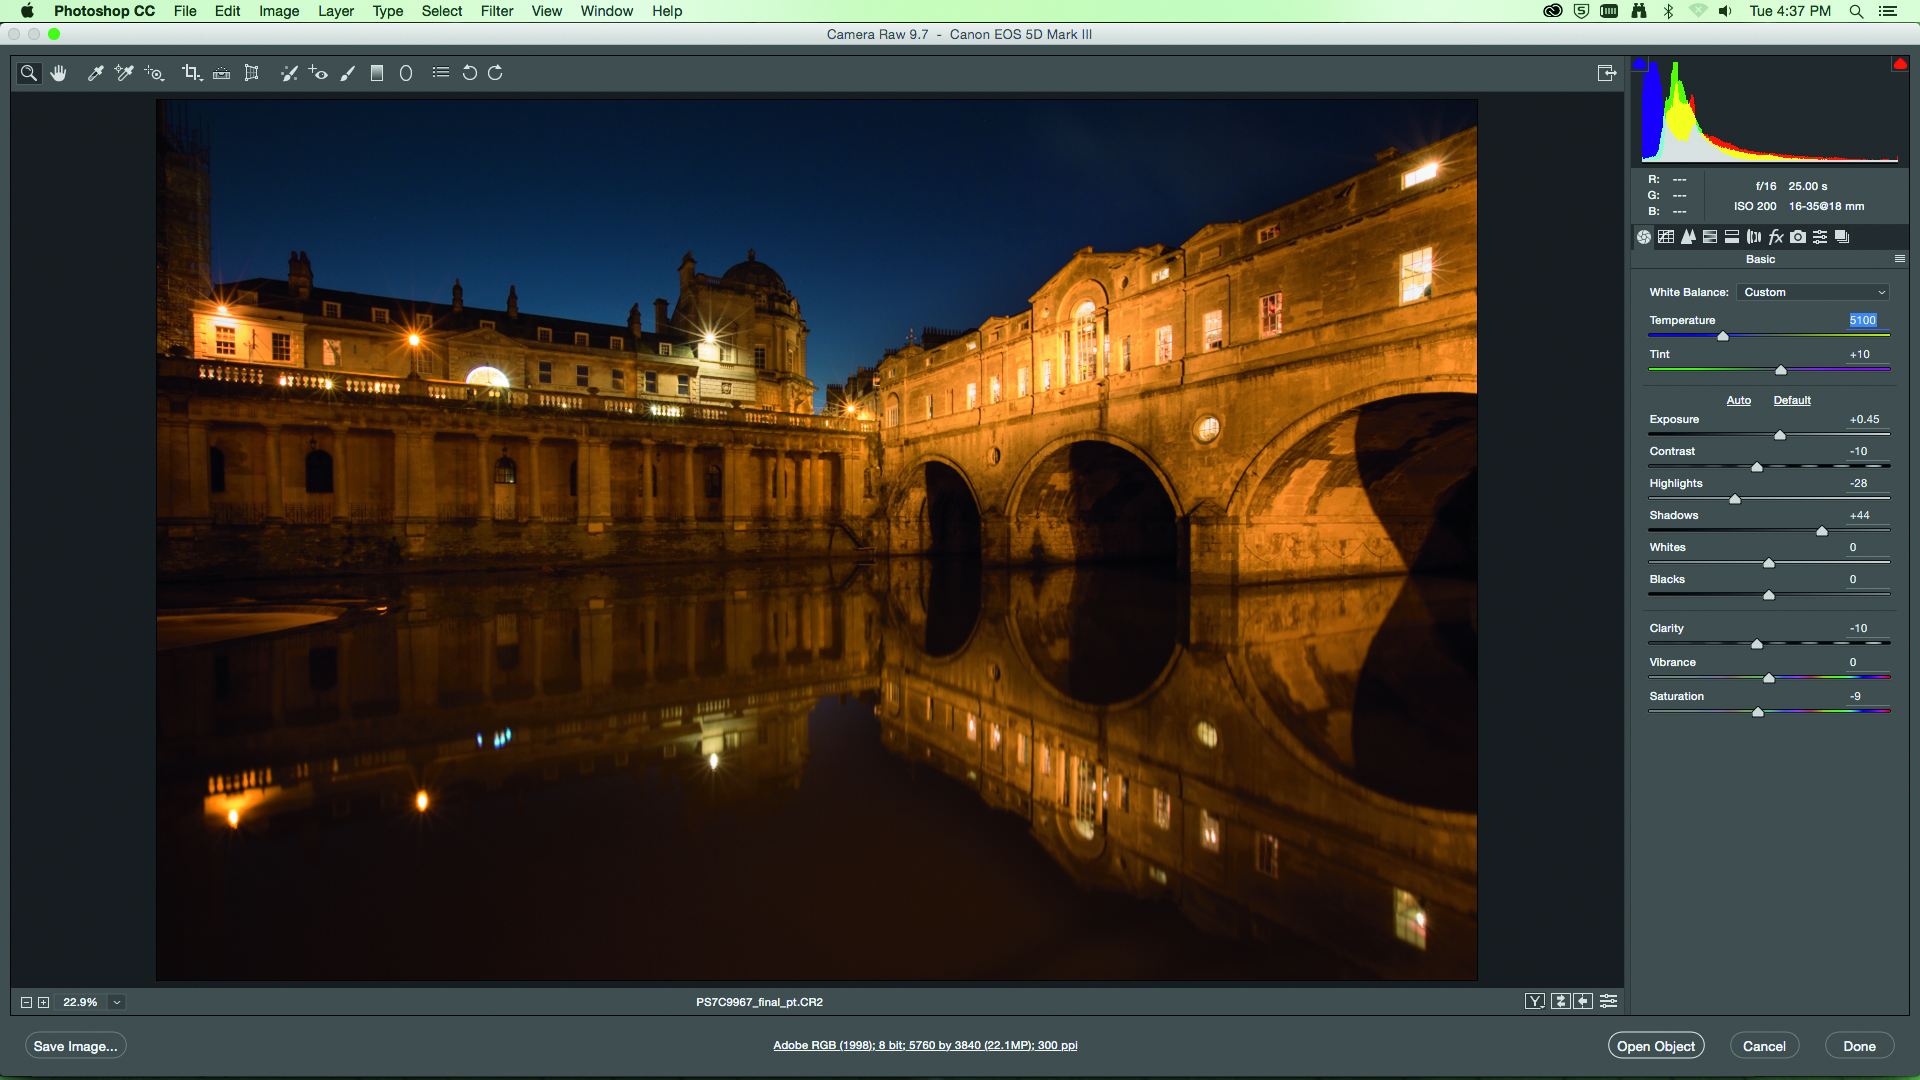Image resolution: width=1920 pixels, height=1080 pixels.
Task: Click the Temperature value field
Action: [x=1862, y=320]
